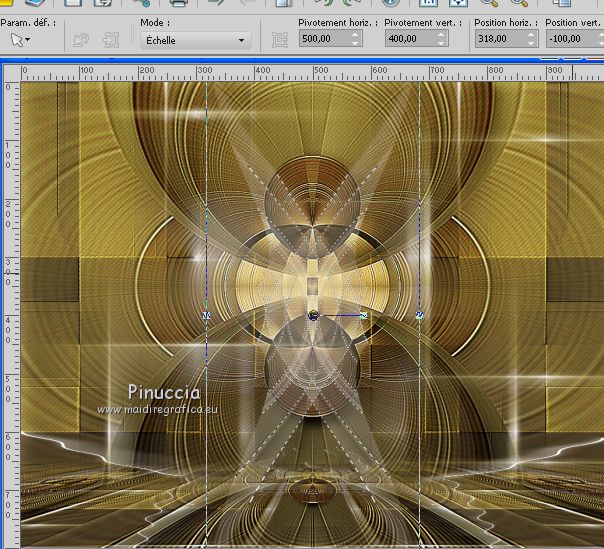The image size is (604, 549).
Task: Open the Param. déf. presets picker
Action: tap(20, 40)
